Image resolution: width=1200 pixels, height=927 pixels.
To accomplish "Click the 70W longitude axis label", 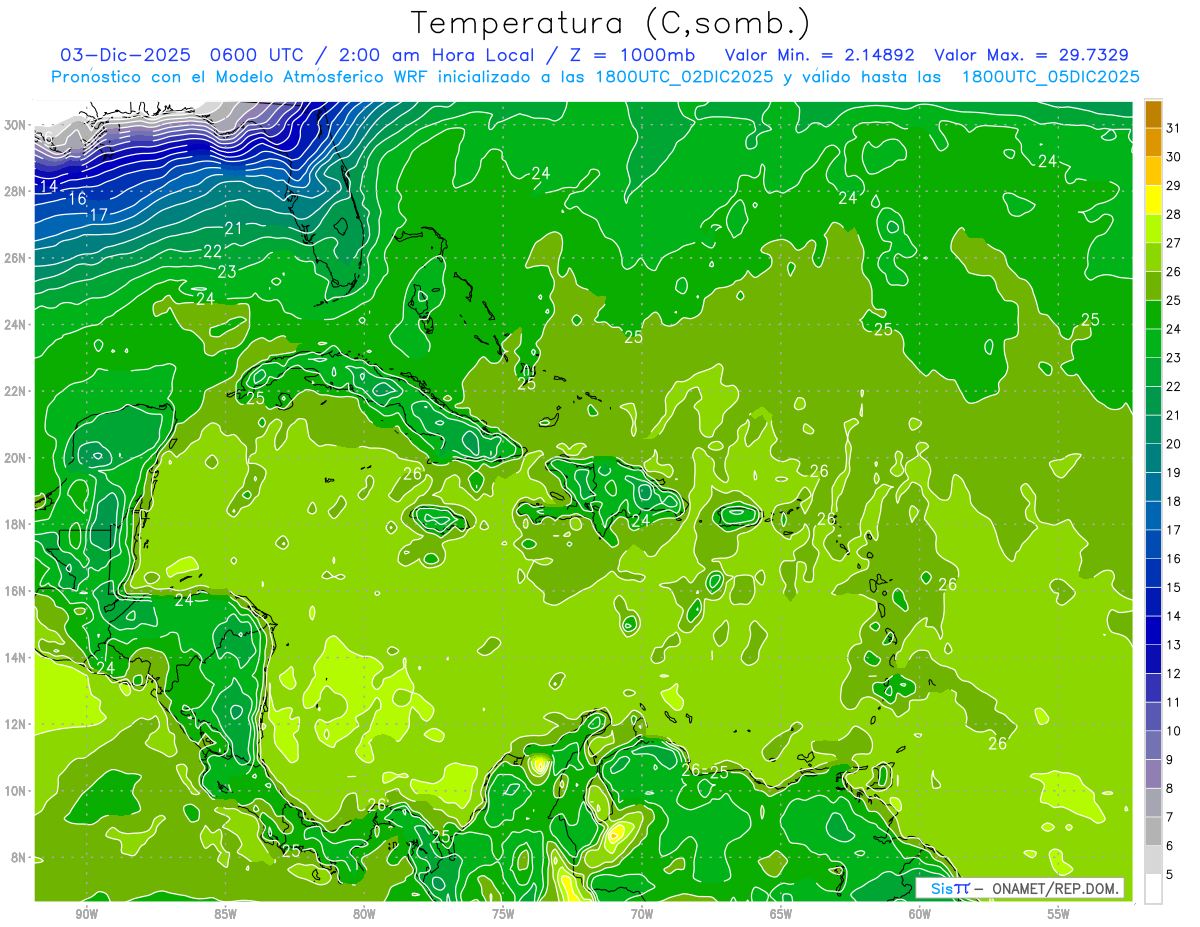I will point(642,914).
